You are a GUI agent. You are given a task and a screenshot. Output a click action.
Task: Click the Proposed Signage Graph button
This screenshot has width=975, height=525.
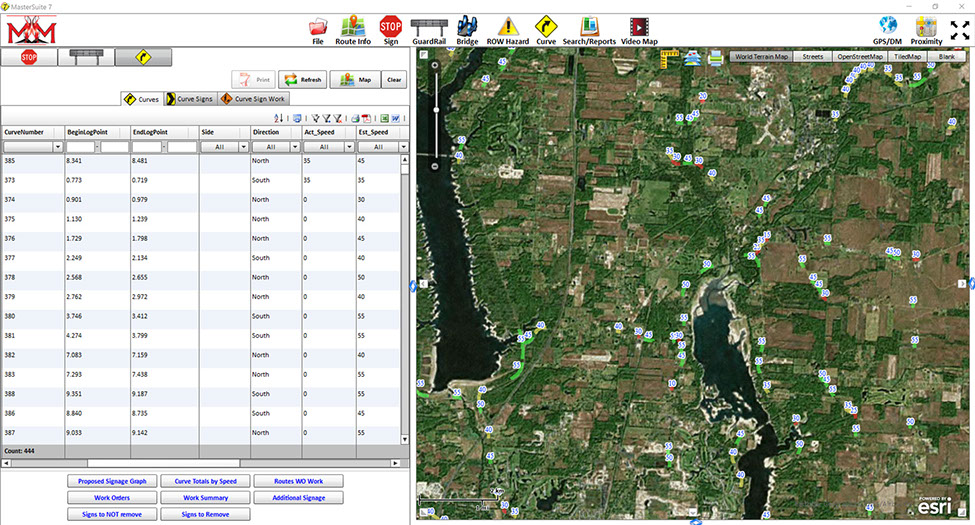pos(113,481)
